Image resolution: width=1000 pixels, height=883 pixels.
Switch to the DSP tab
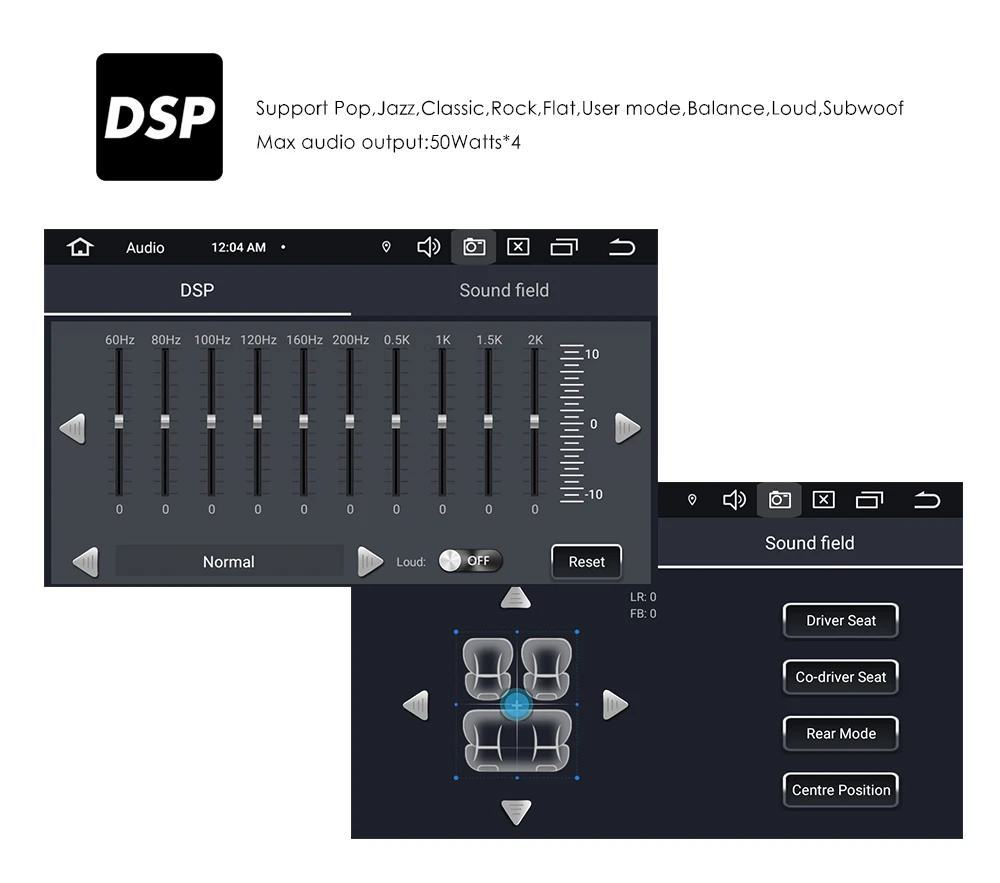click(x=197, y=291)
